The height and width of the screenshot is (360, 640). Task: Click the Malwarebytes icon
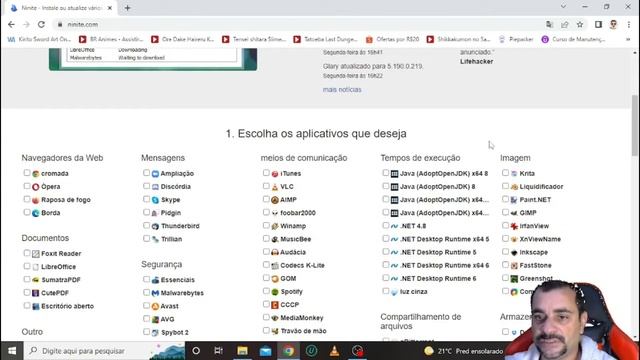(156, 293)
